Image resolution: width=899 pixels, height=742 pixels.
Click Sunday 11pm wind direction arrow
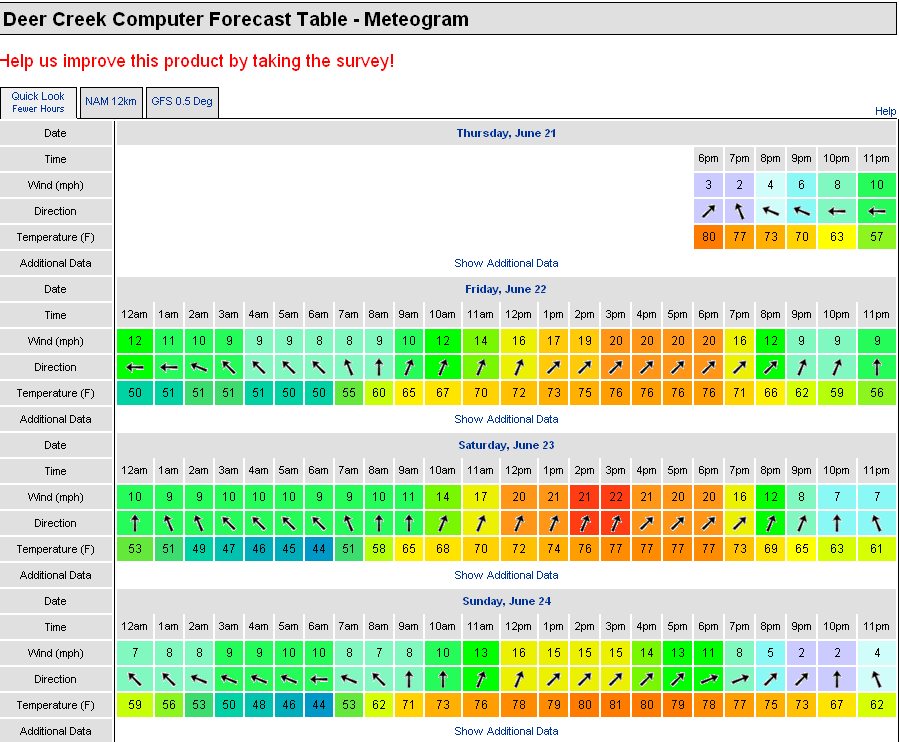coord(876,679)
